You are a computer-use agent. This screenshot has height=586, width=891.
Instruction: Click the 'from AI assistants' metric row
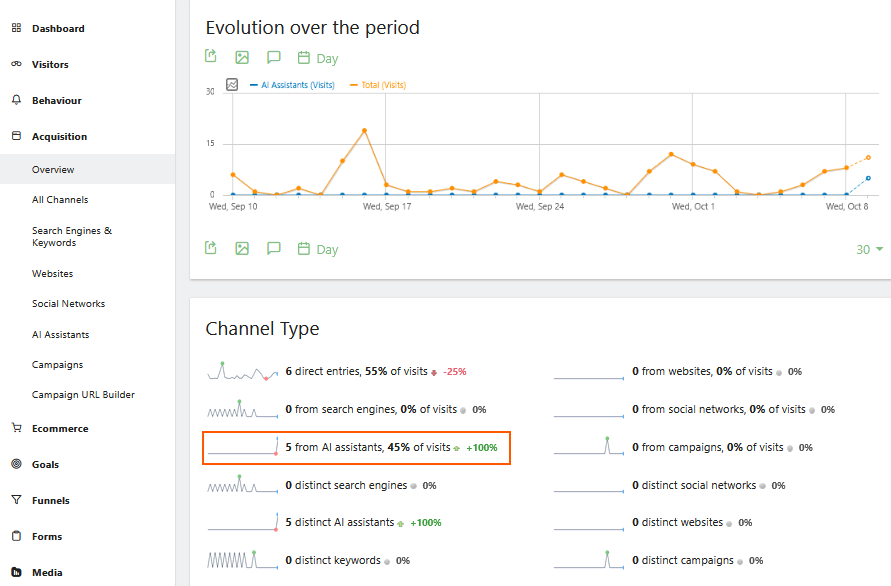coord(367,448)
